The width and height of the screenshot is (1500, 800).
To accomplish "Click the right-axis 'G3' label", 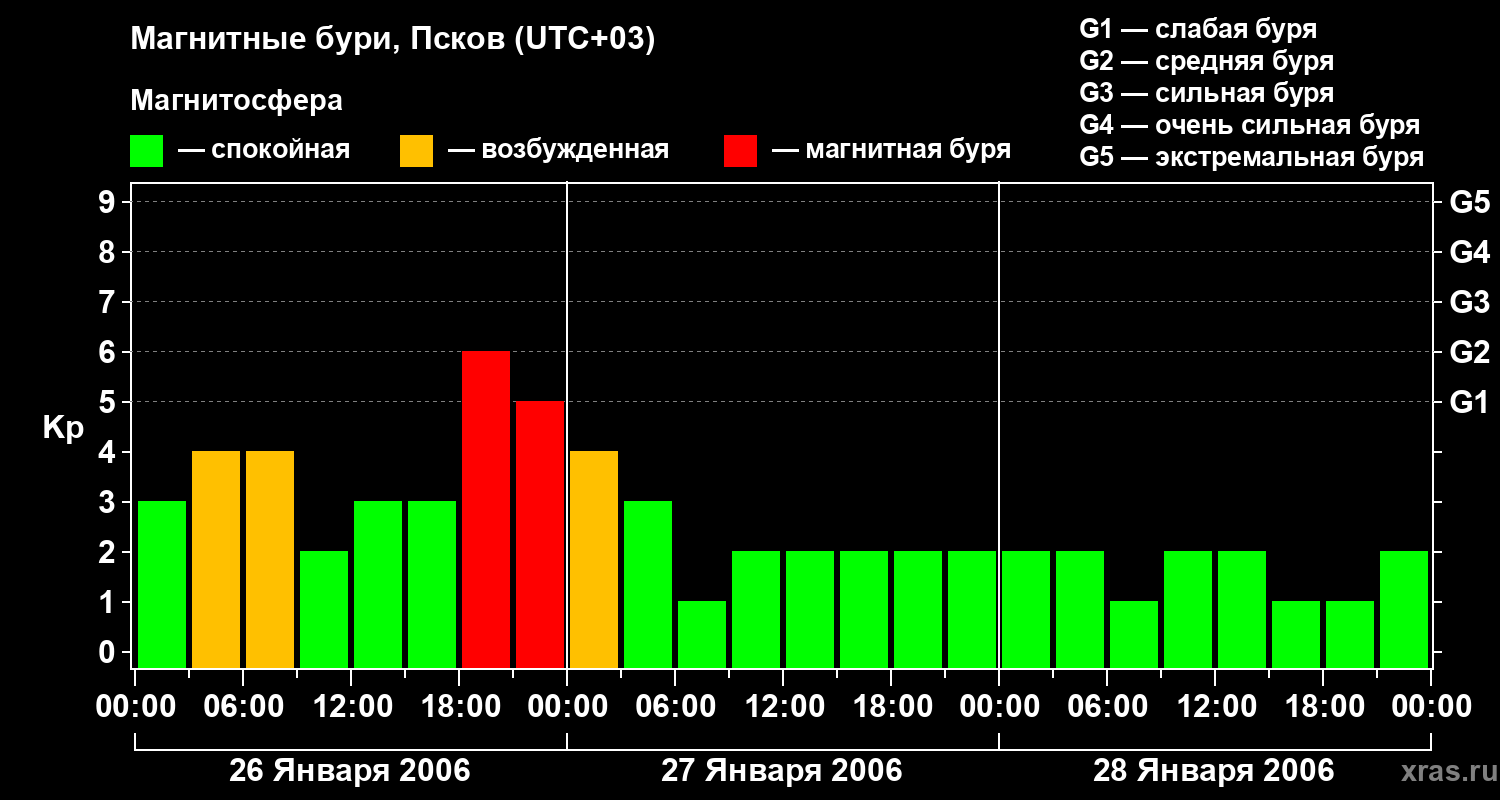I will 1470,302.
